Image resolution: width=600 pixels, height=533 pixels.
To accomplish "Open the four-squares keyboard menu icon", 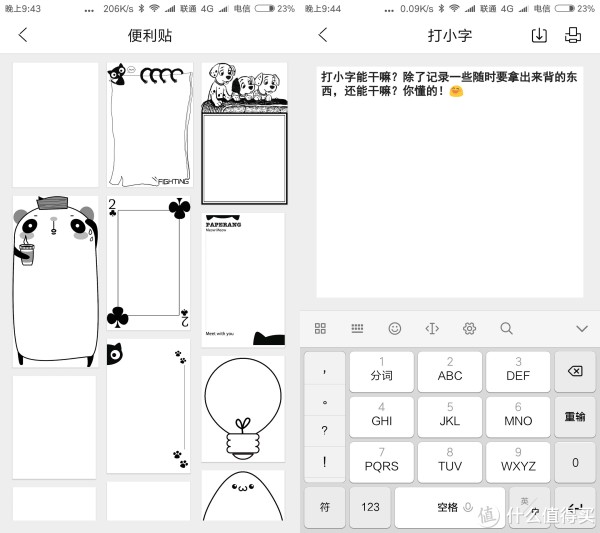I will point(320,328).
